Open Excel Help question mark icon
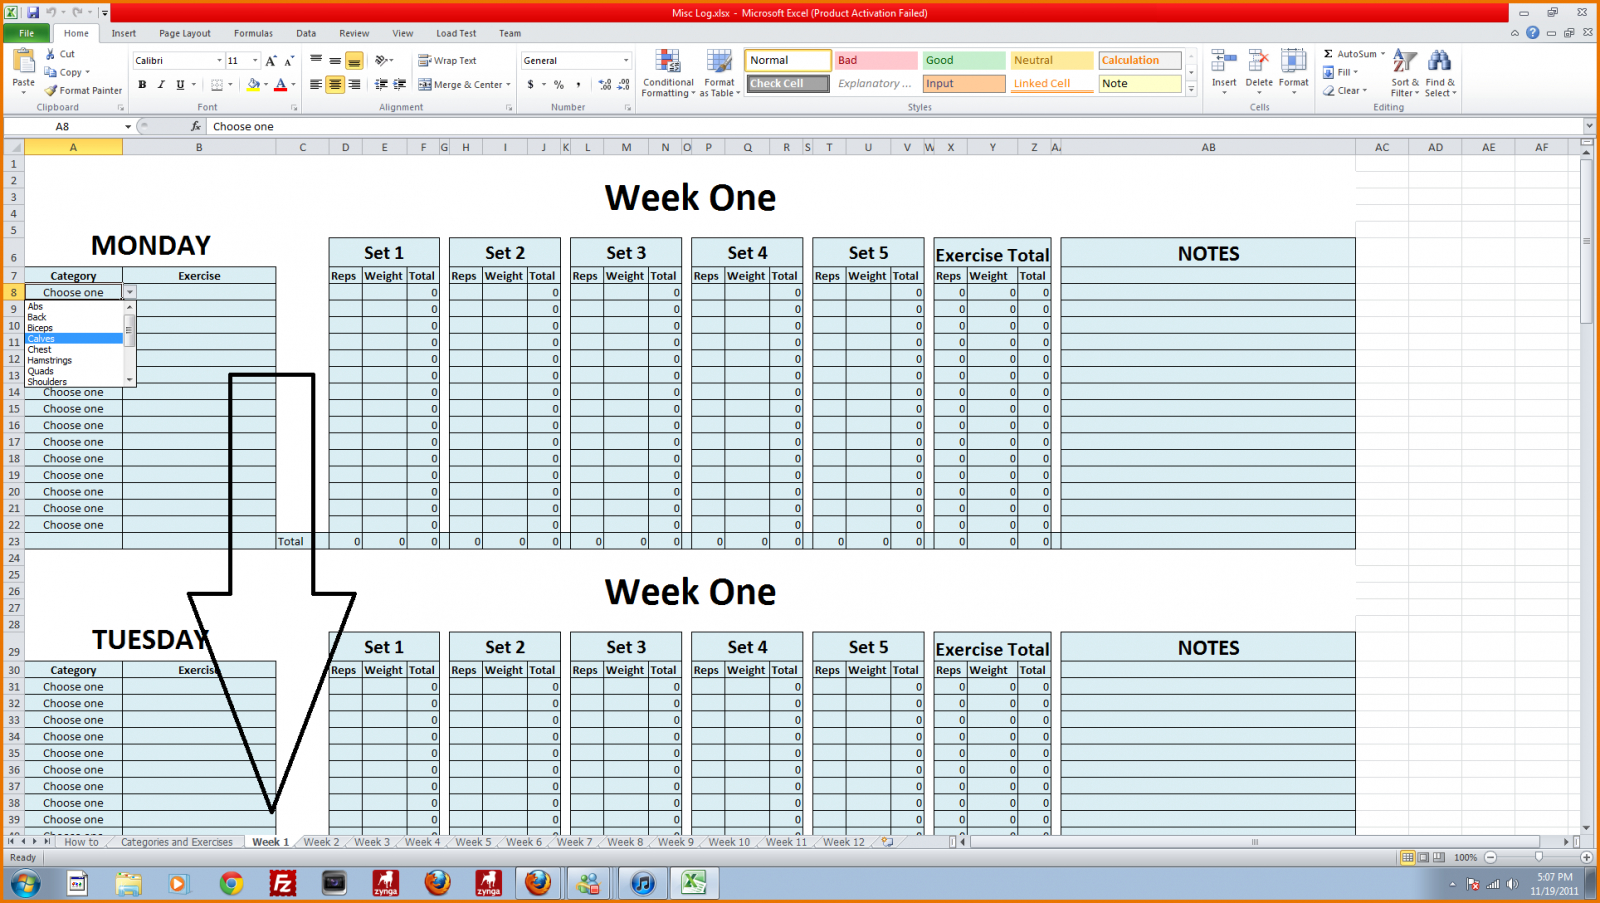Screen dimensions: 1600x903 pyautogui.click(x=1533, y=33)
